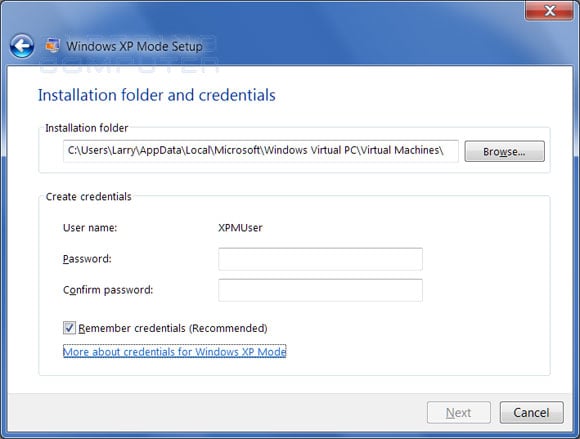Open the Browse folder dialog
Image resolution: width=580 pixels, height=439 pixels.
(505, 151)
